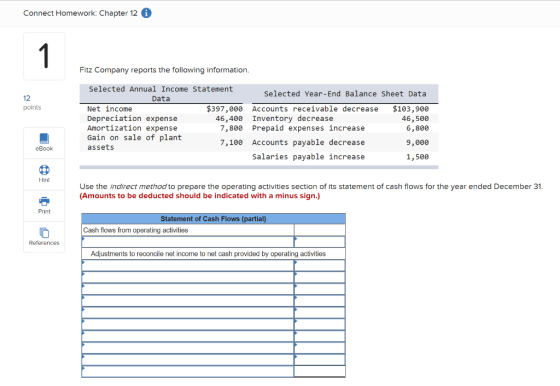This screenshot has height=386, width=560.
Task: Select the Amortization expense label
Action: click(132, 128)
